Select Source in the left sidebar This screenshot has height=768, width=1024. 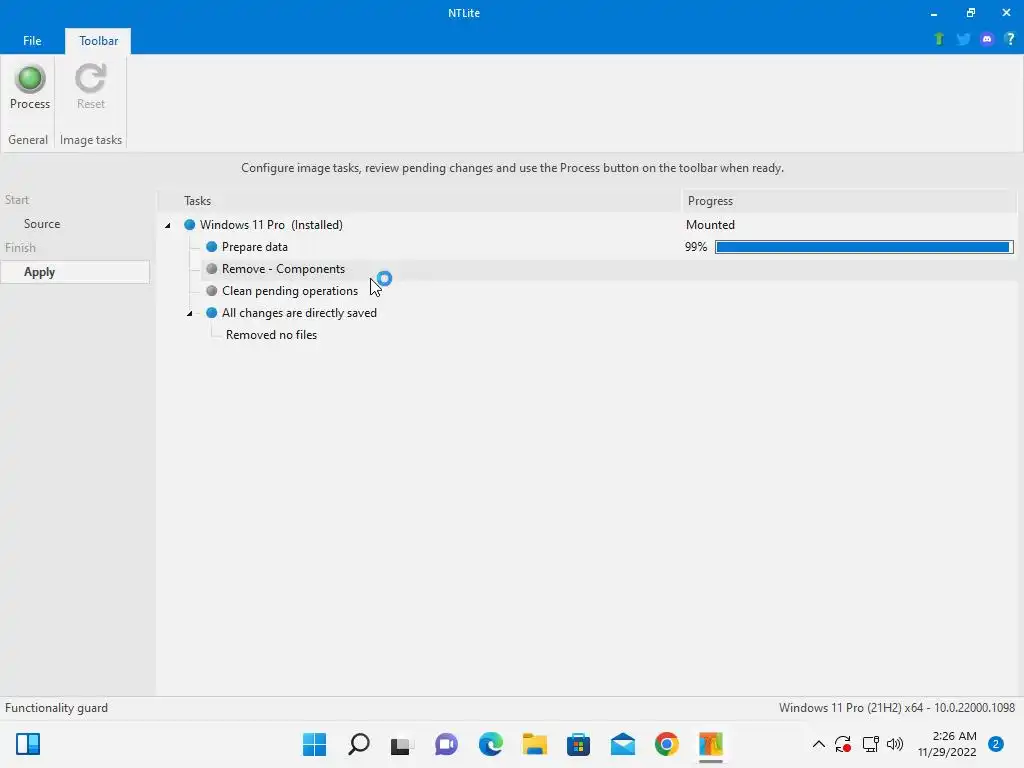[x=42, y=224]
